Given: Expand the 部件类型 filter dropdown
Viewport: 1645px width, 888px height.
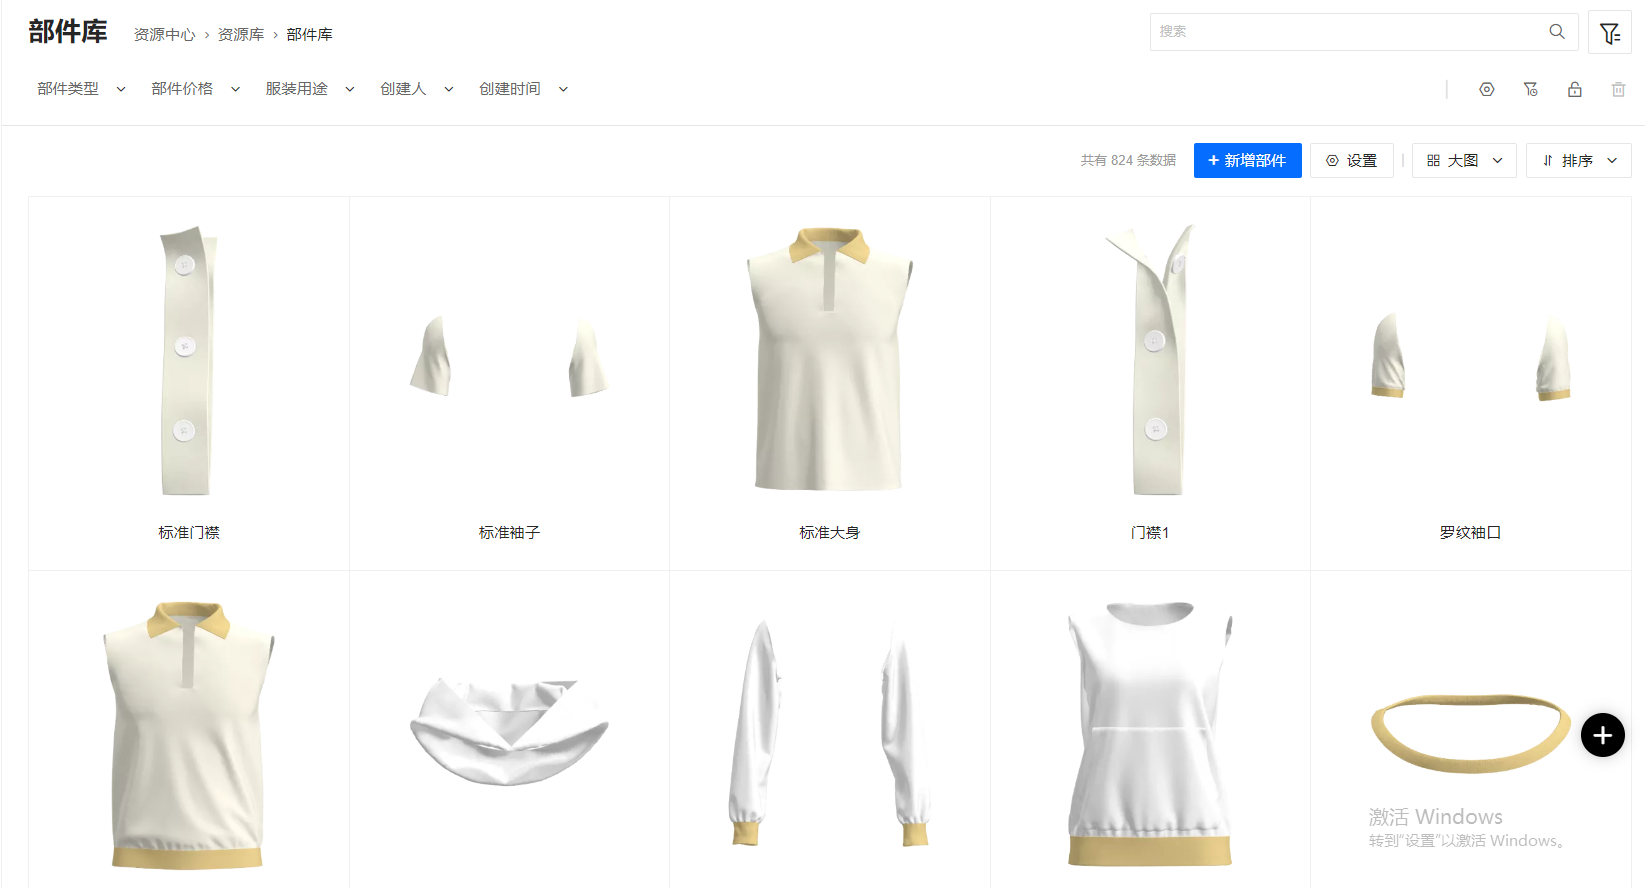Looking at the screenshot, I should [x=82, y=89].
